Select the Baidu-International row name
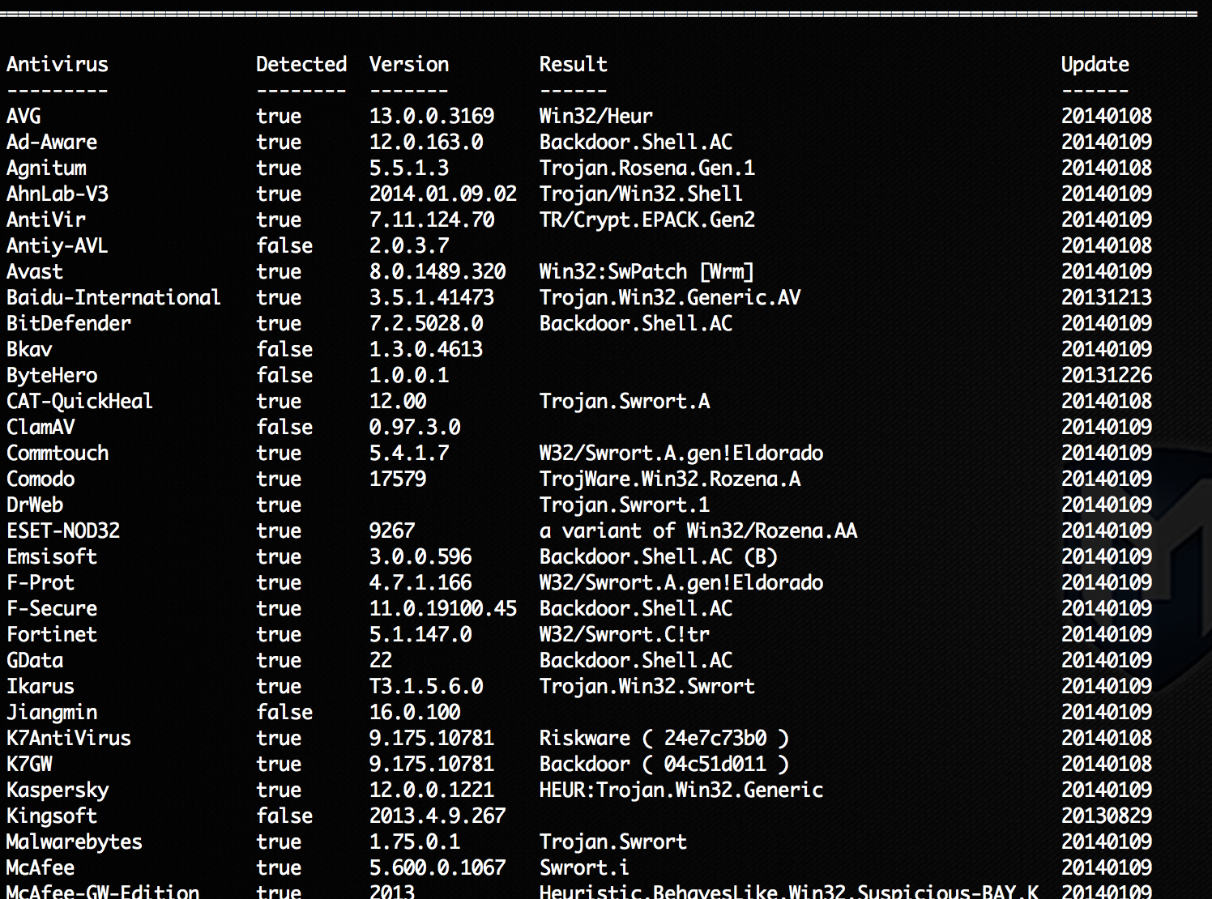Screen dimensions: 1212x899 click(113, 297)
